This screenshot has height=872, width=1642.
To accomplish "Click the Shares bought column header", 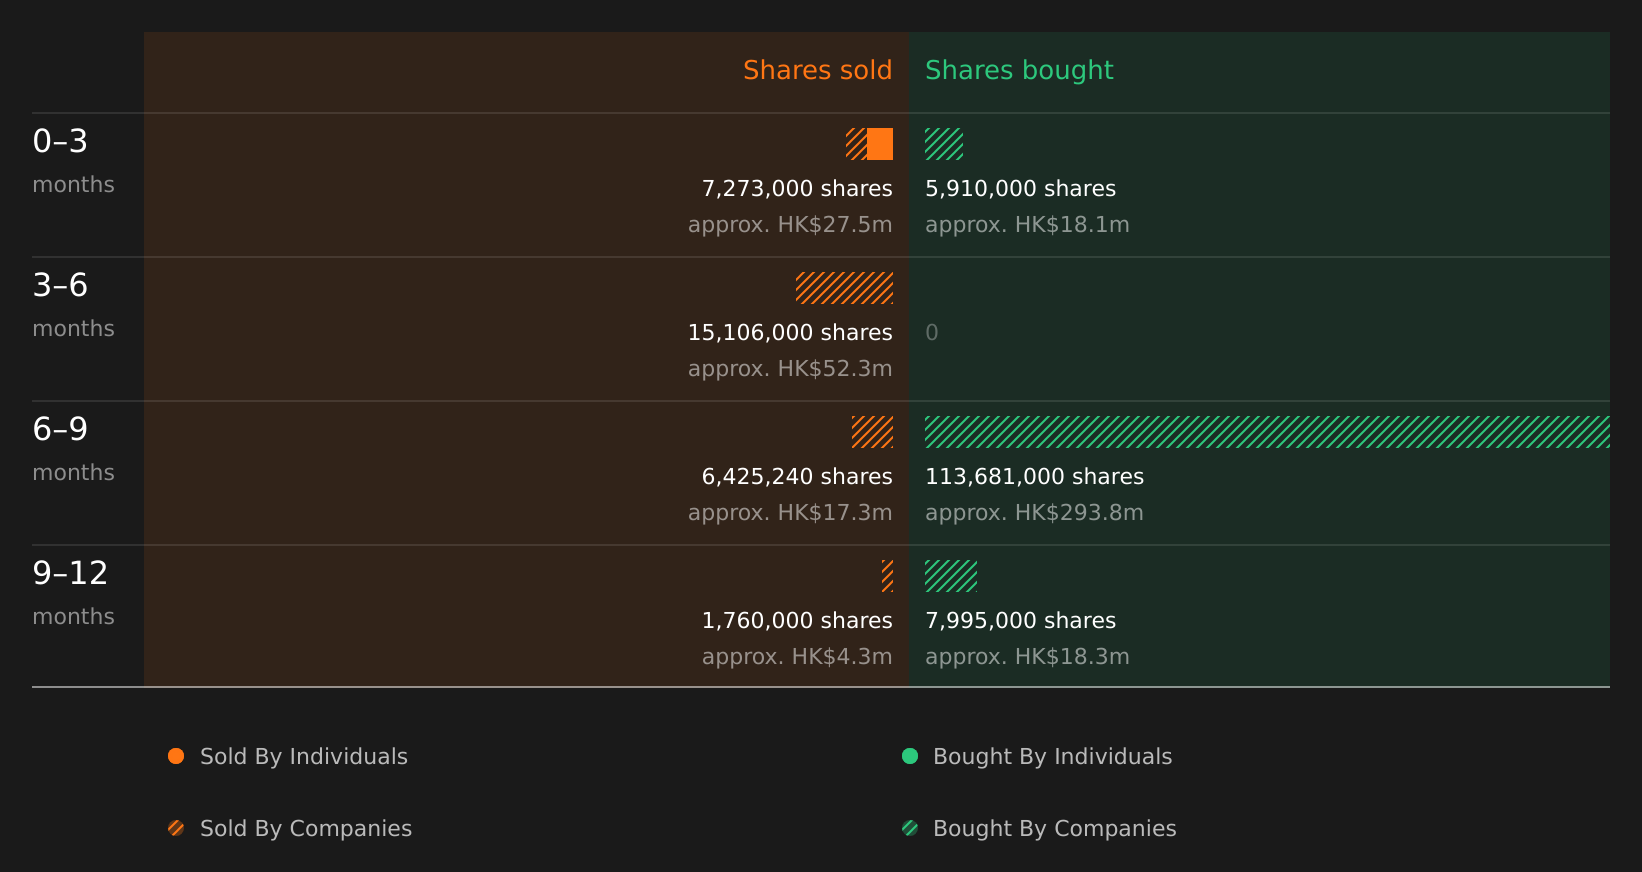I will tap(1019, 71).
